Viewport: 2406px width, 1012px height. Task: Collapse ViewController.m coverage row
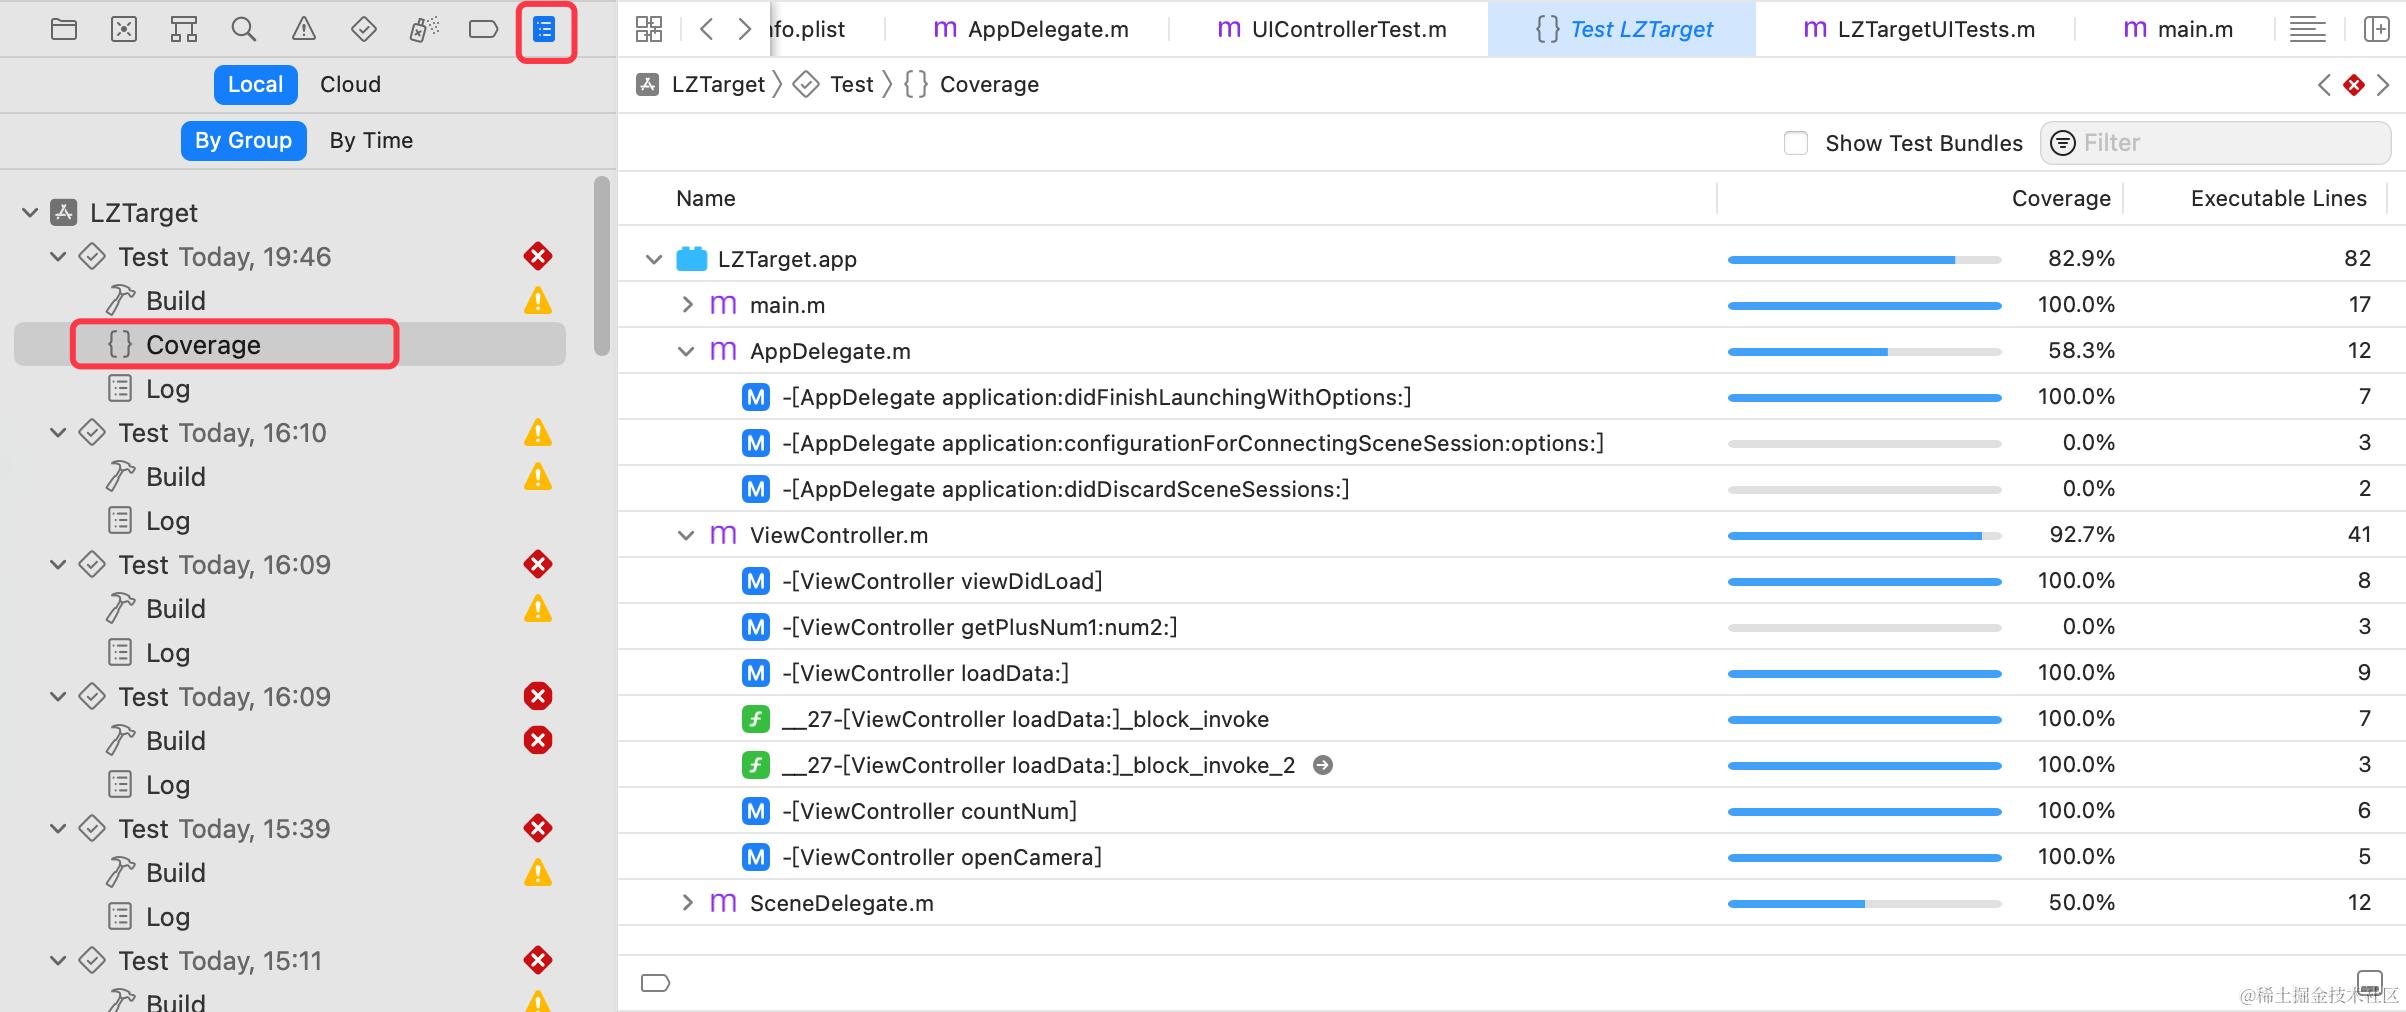coord(686,536)
